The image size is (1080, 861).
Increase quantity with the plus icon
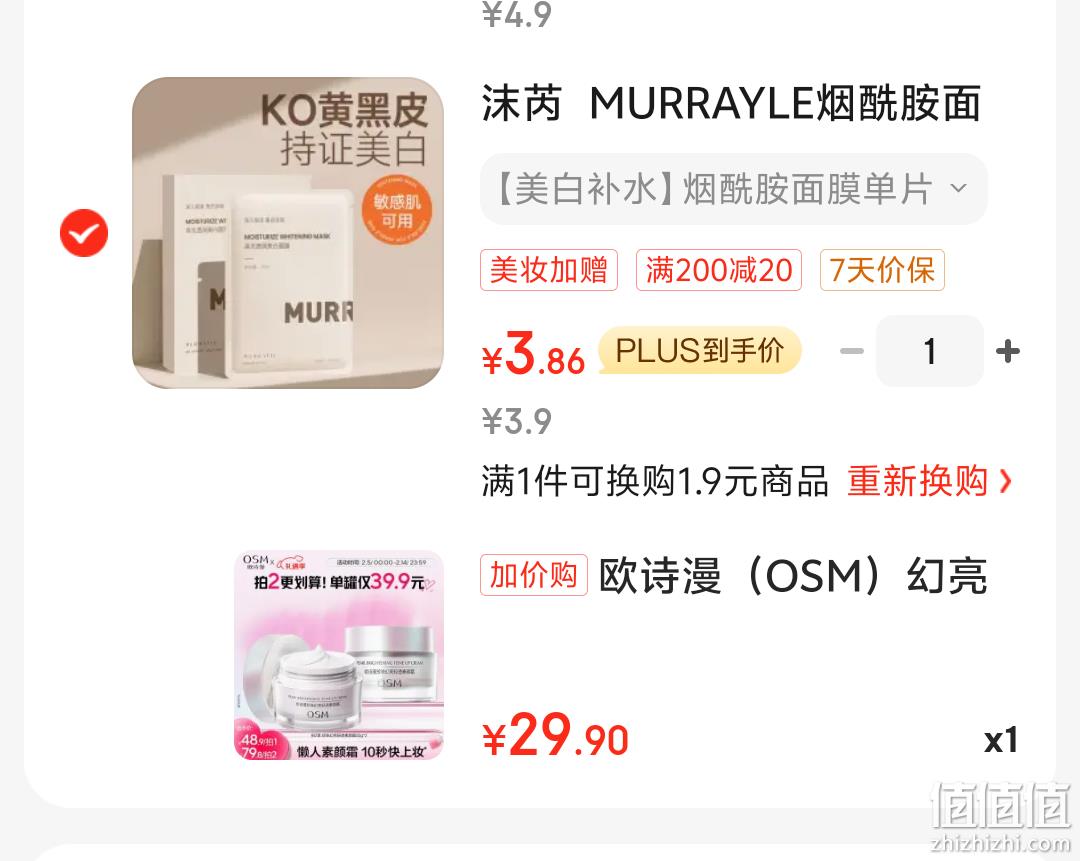(x=1008, y=351)
